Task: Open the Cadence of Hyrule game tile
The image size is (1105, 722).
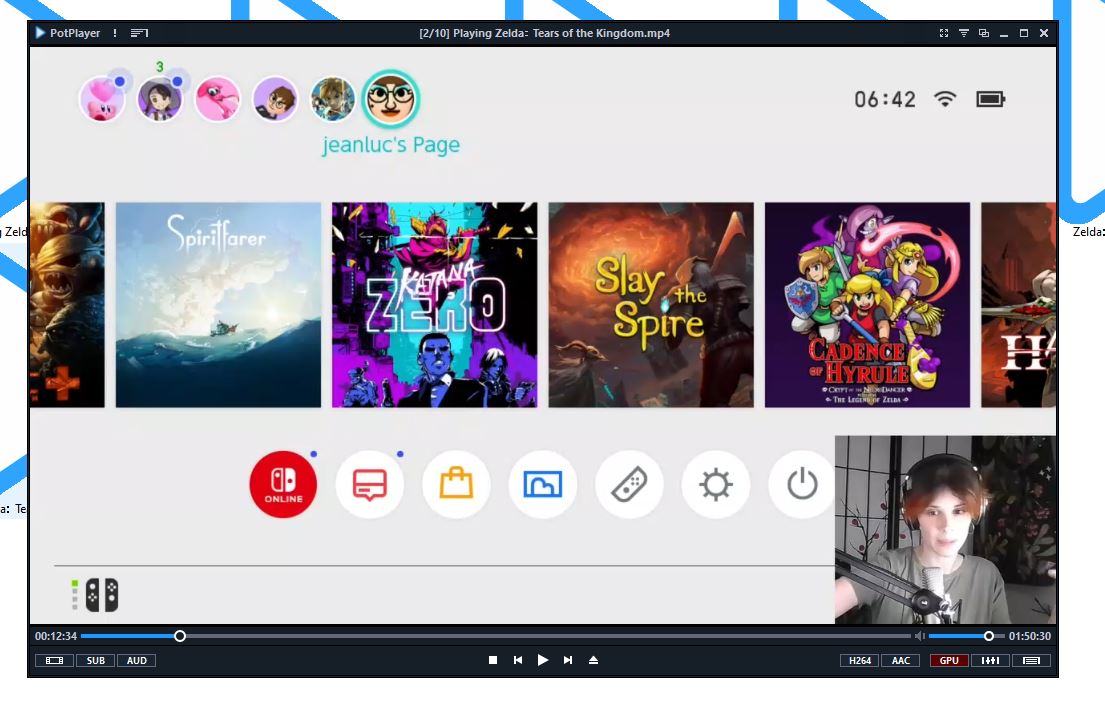Action: 868,305
